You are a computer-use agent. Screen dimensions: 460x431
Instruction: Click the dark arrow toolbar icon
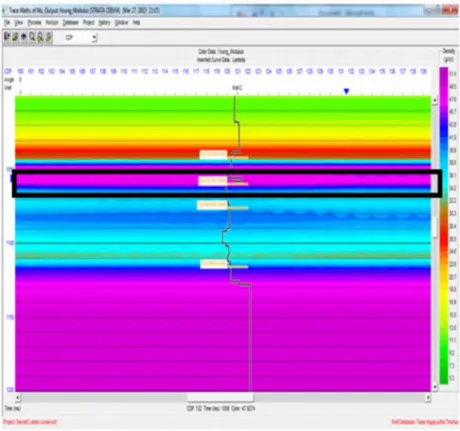coord(23,37)
